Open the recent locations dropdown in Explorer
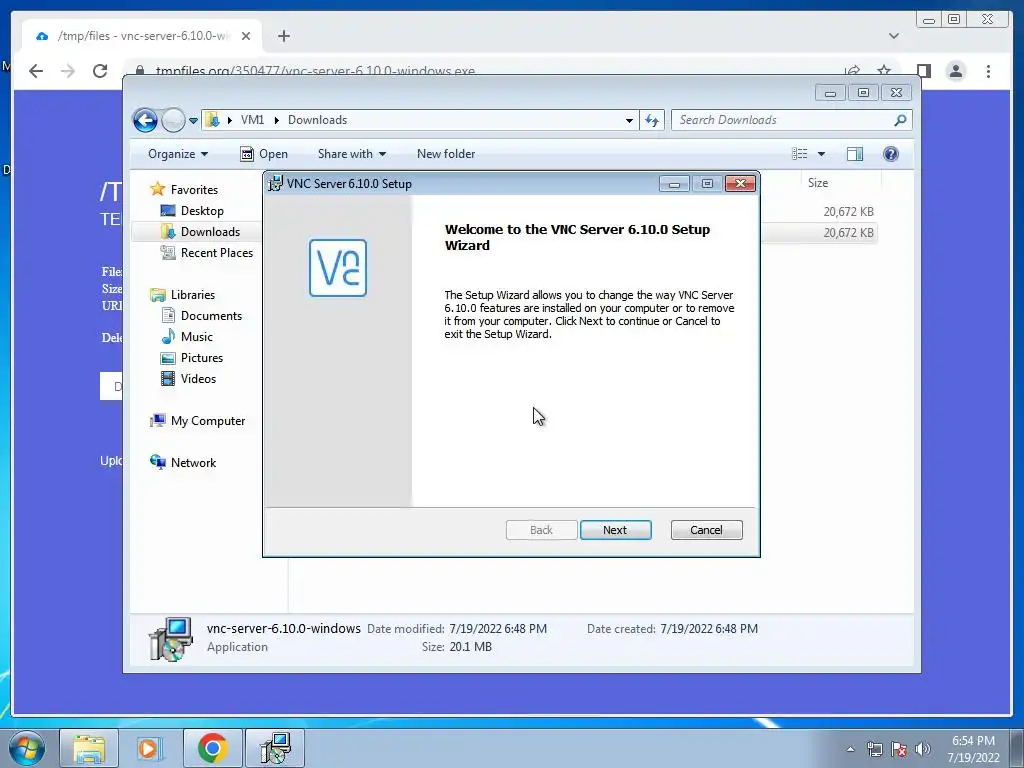The height and width of the screenshot is (768, 1024). pyautogui.click(x=193, y=120)
